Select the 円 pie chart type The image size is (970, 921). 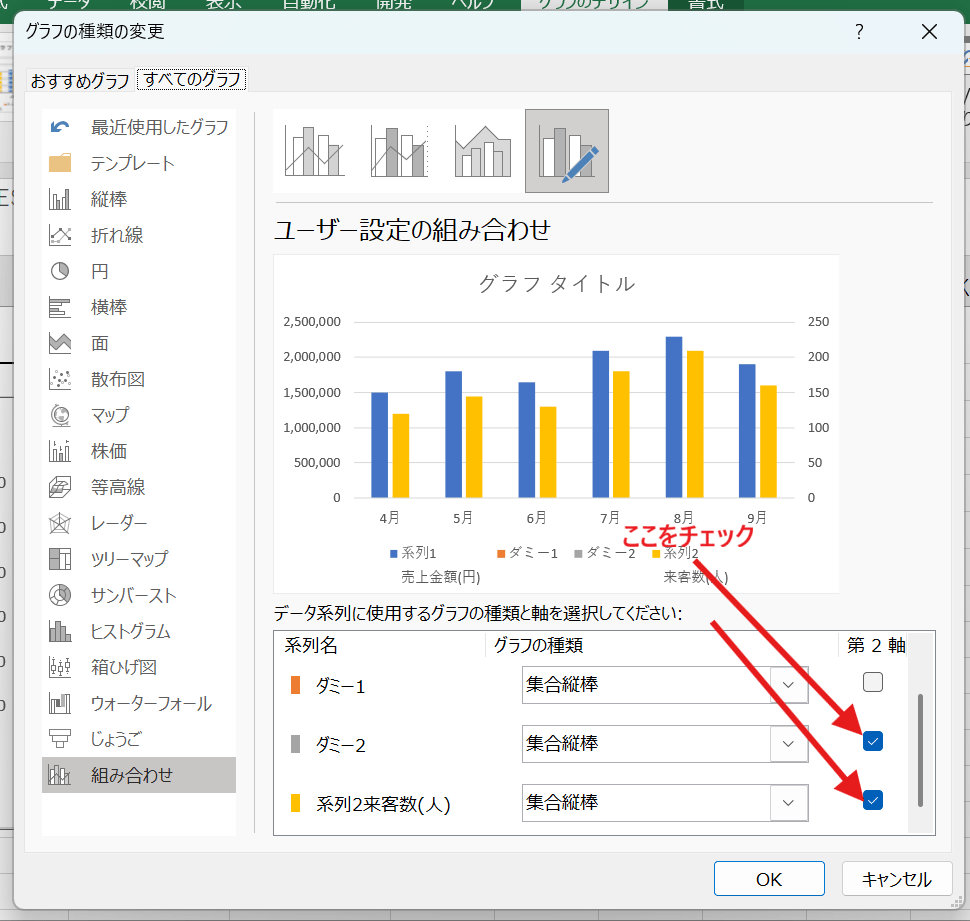point(60,271)
